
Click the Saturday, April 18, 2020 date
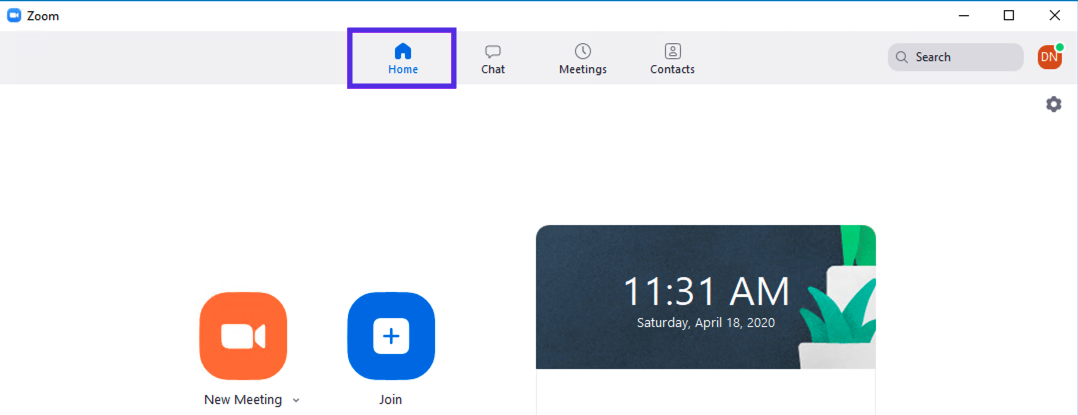[706, 323]
